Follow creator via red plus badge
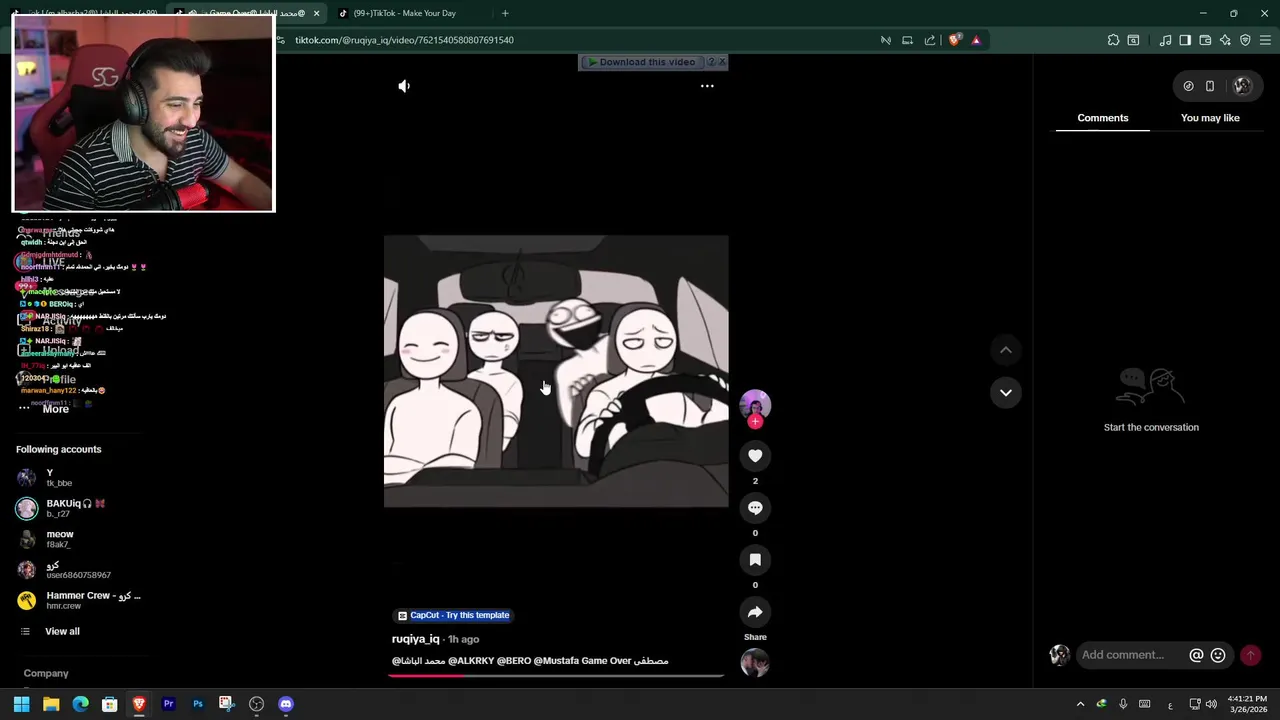 click(x=755, y=422)
